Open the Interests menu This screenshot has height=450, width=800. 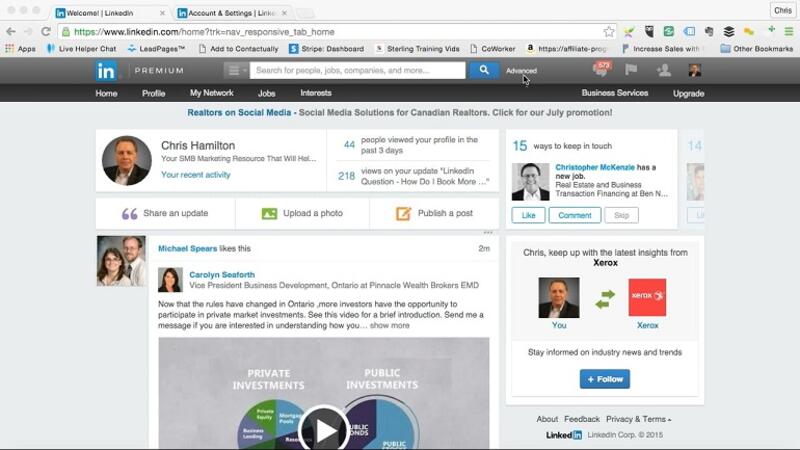[x=316, y=93]
